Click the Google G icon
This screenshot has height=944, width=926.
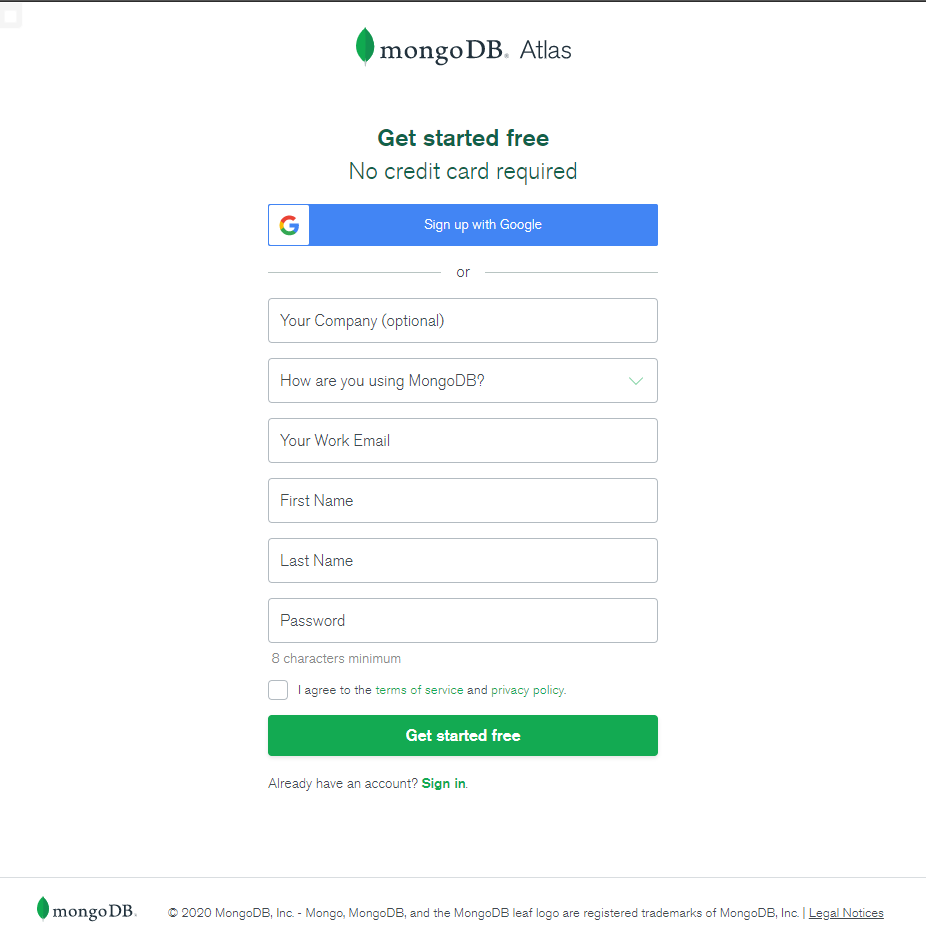[x=289, y=225]
